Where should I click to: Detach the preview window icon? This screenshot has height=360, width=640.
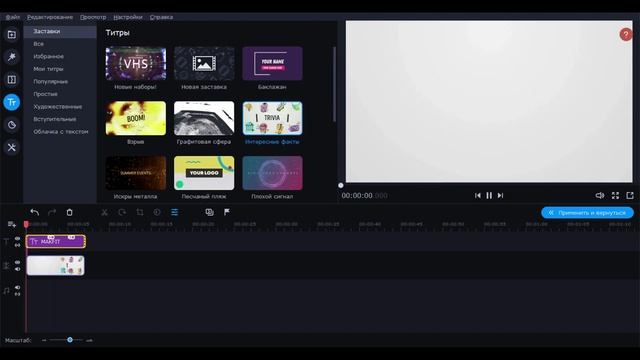(x=630, y=196)
